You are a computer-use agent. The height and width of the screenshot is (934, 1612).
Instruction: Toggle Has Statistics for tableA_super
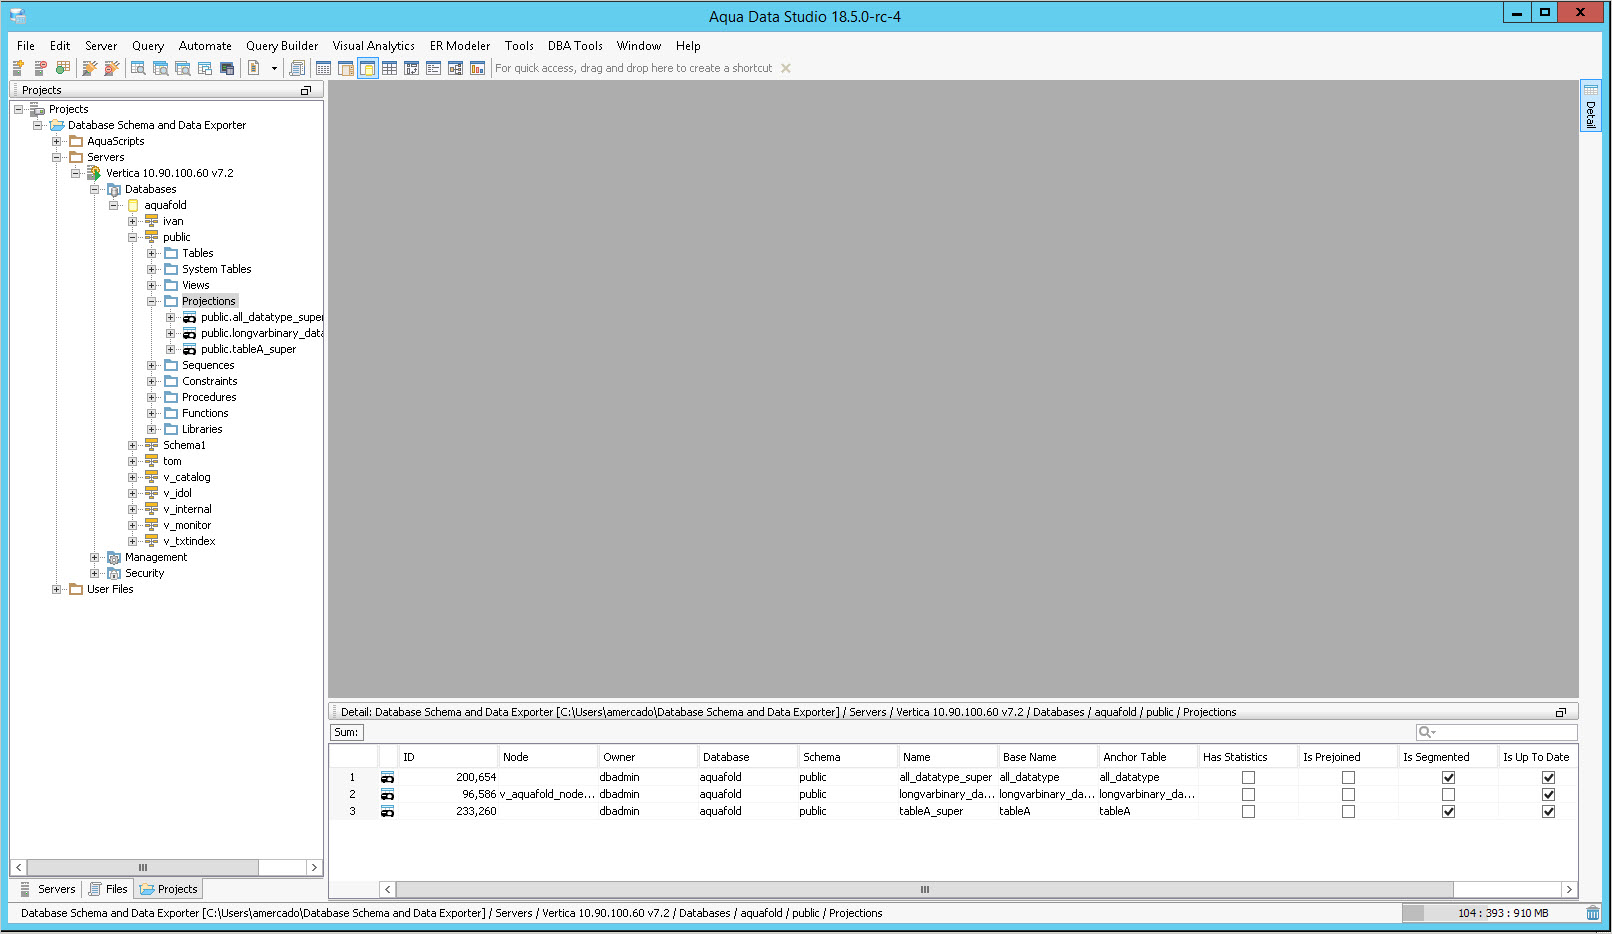tap(1248, 811)
